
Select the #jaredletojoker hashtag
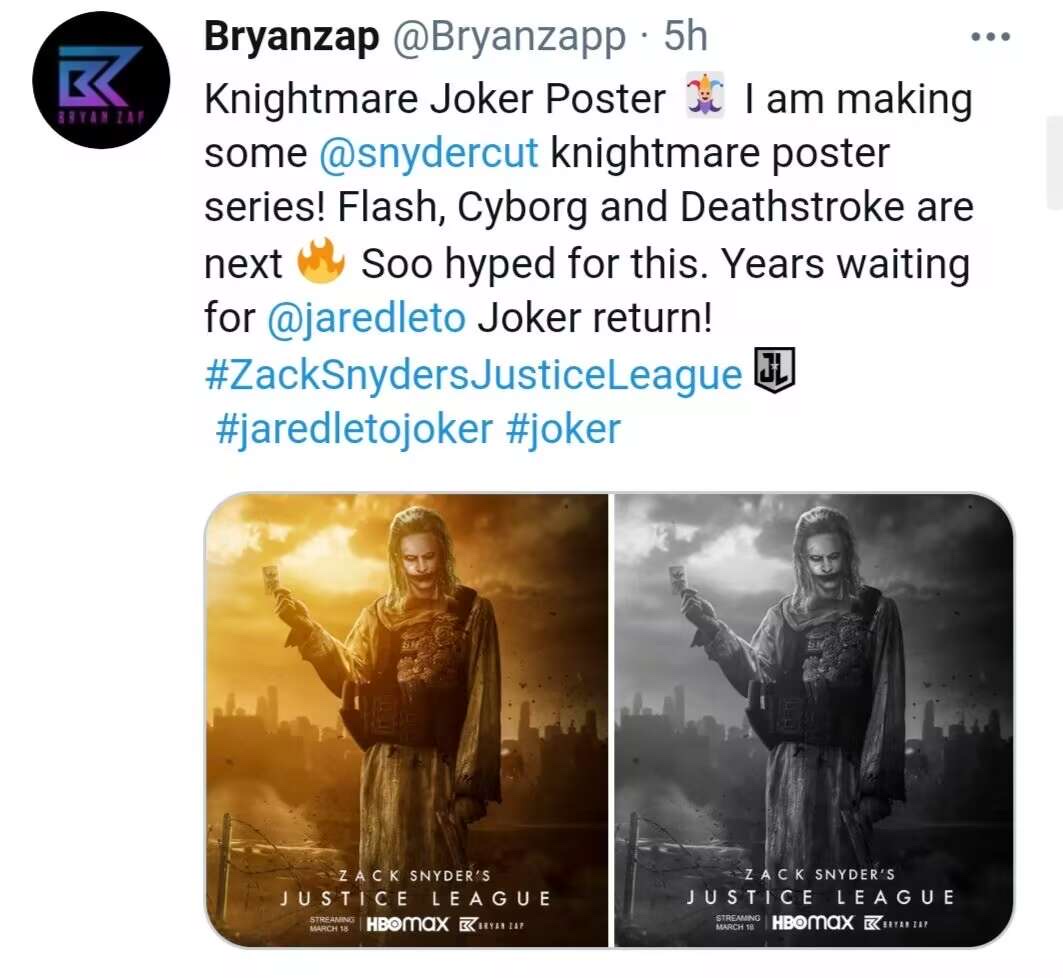[x=354, y=430]
